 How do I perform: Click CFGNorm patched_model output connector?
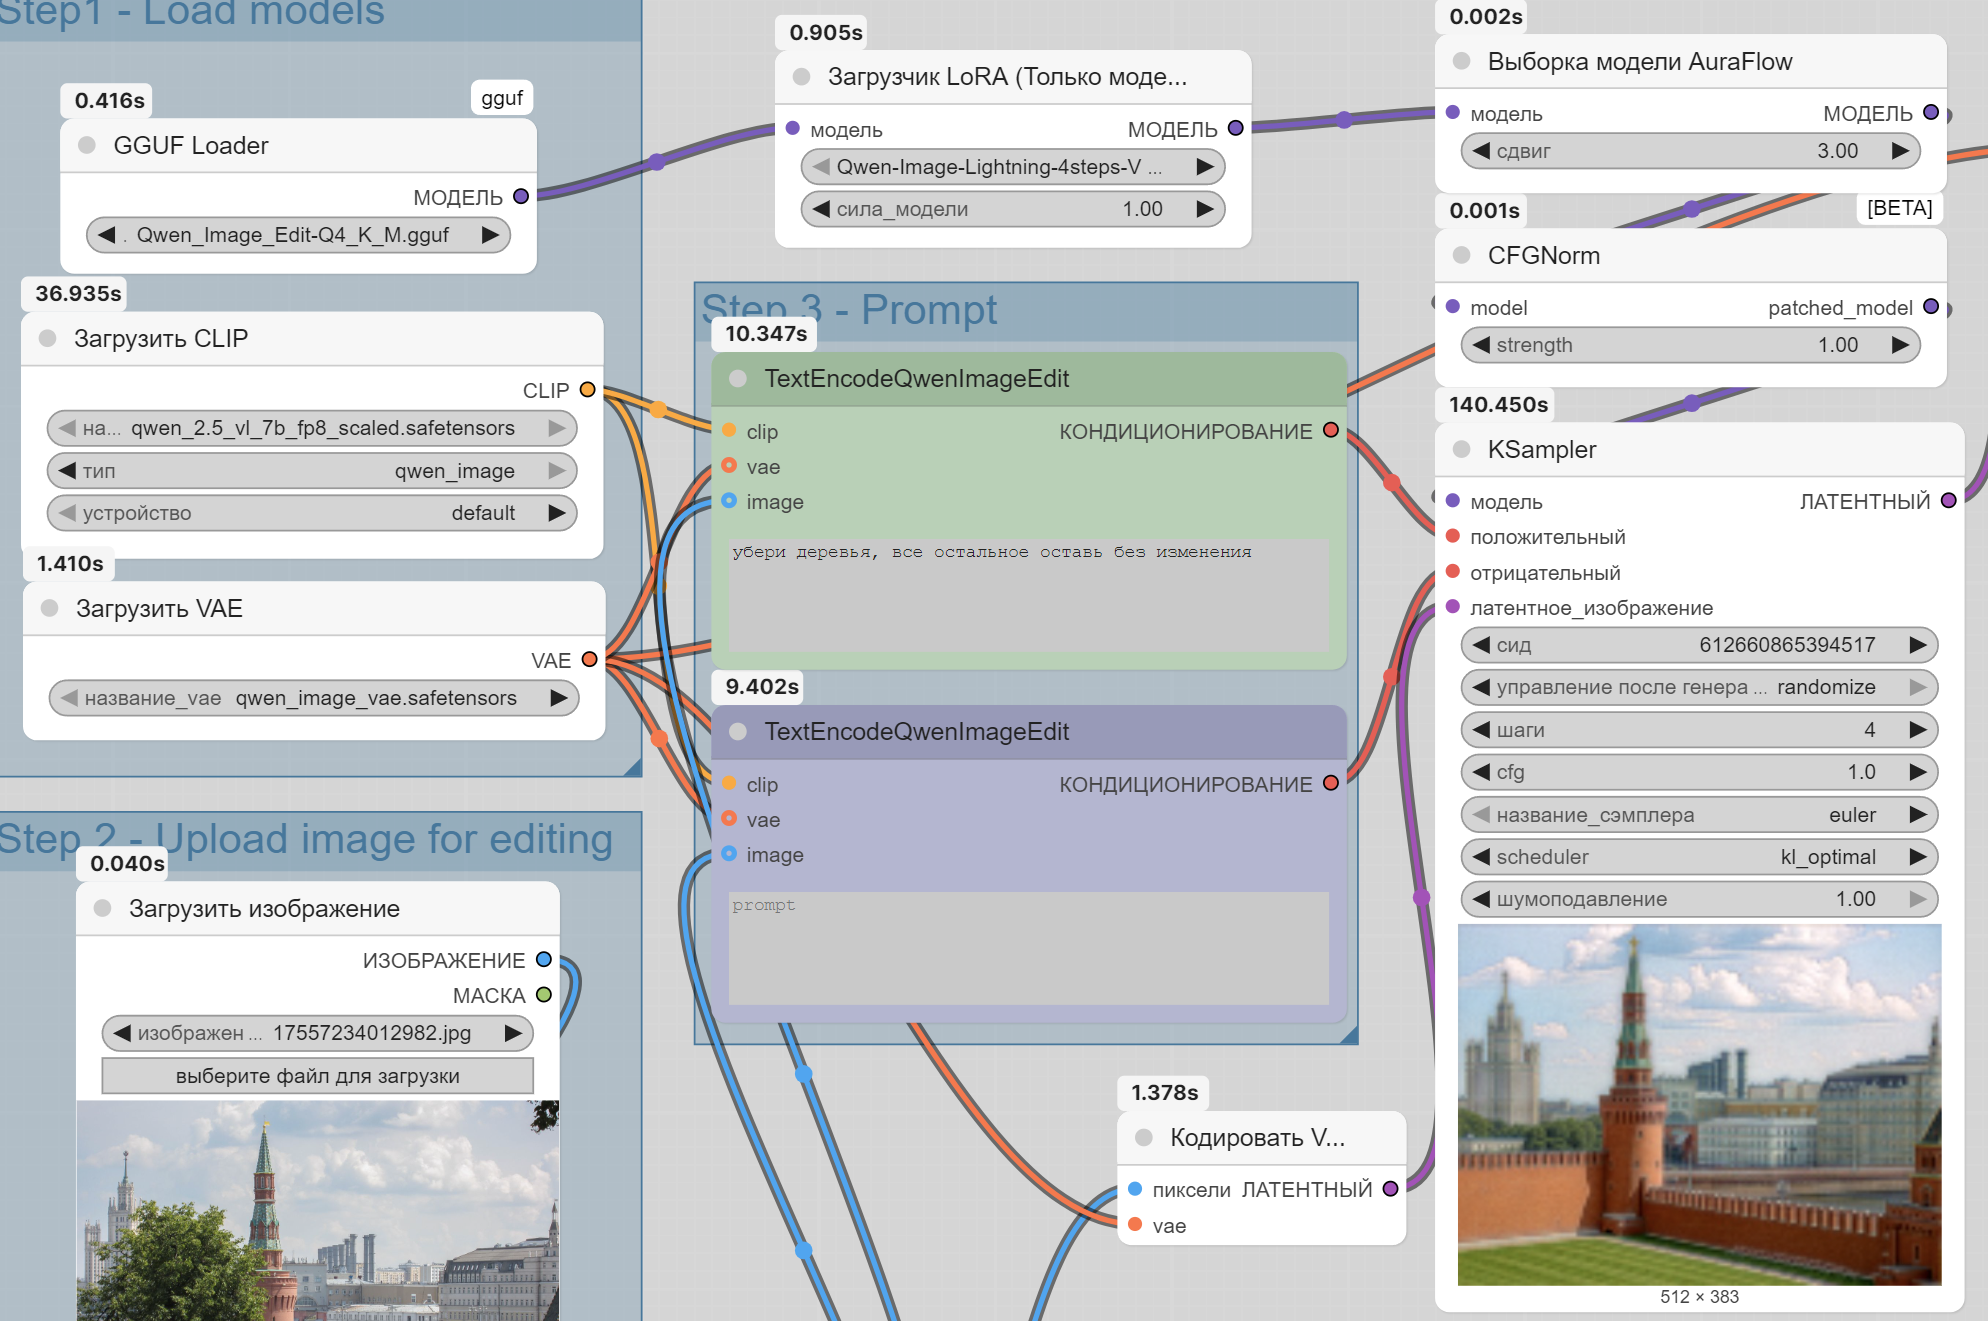(x=1931, y=307)
